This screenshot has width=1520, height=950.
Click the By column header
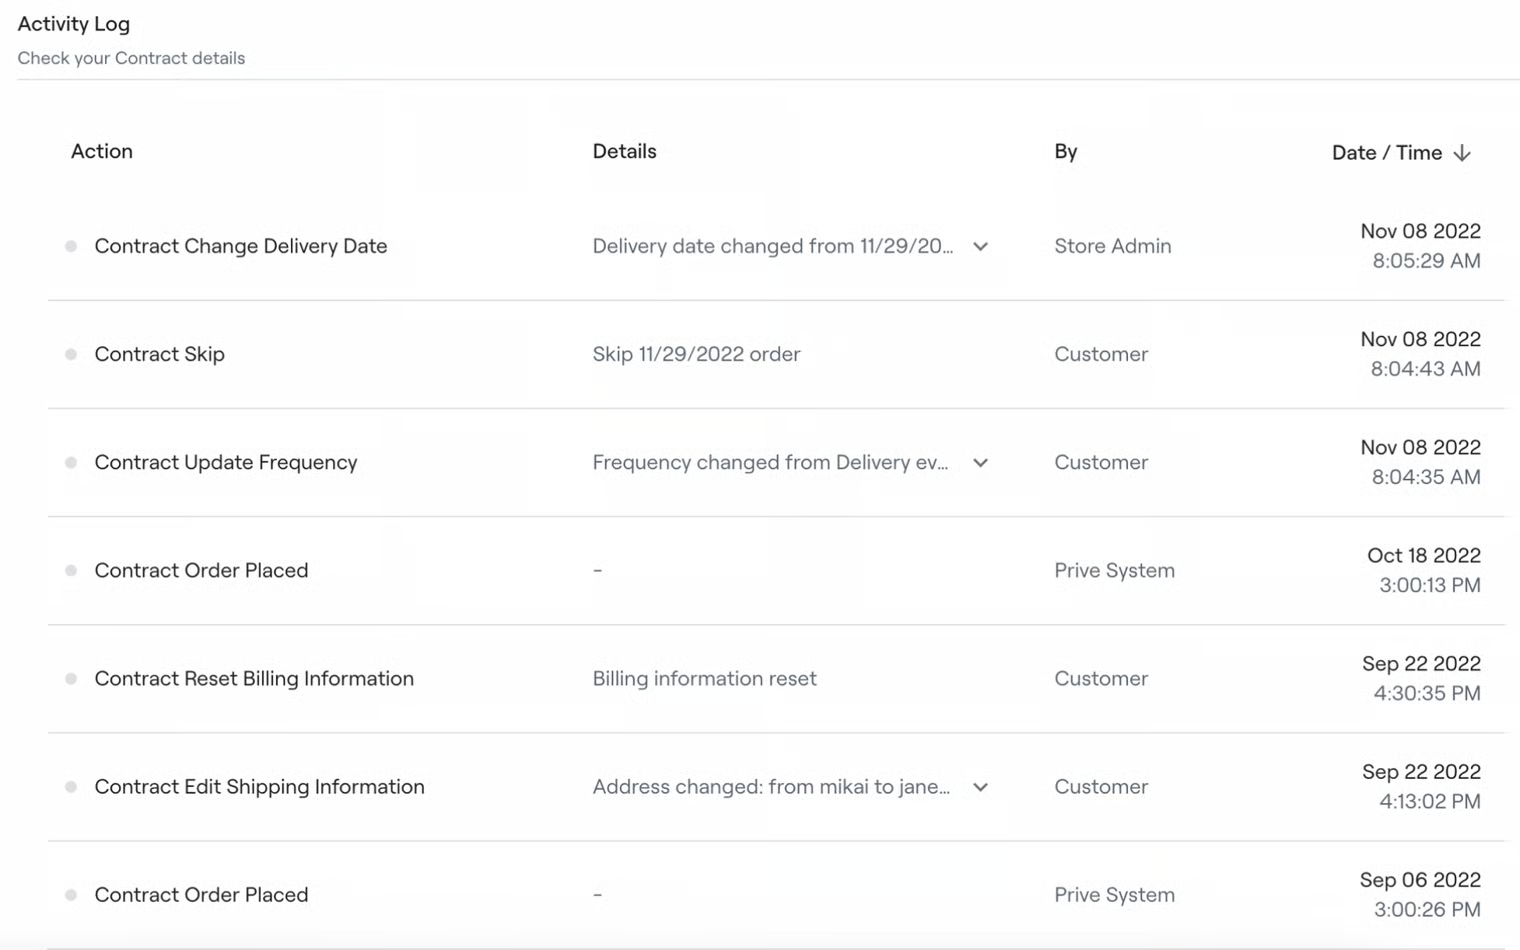pyautogui.click(x=1065, y=151)
